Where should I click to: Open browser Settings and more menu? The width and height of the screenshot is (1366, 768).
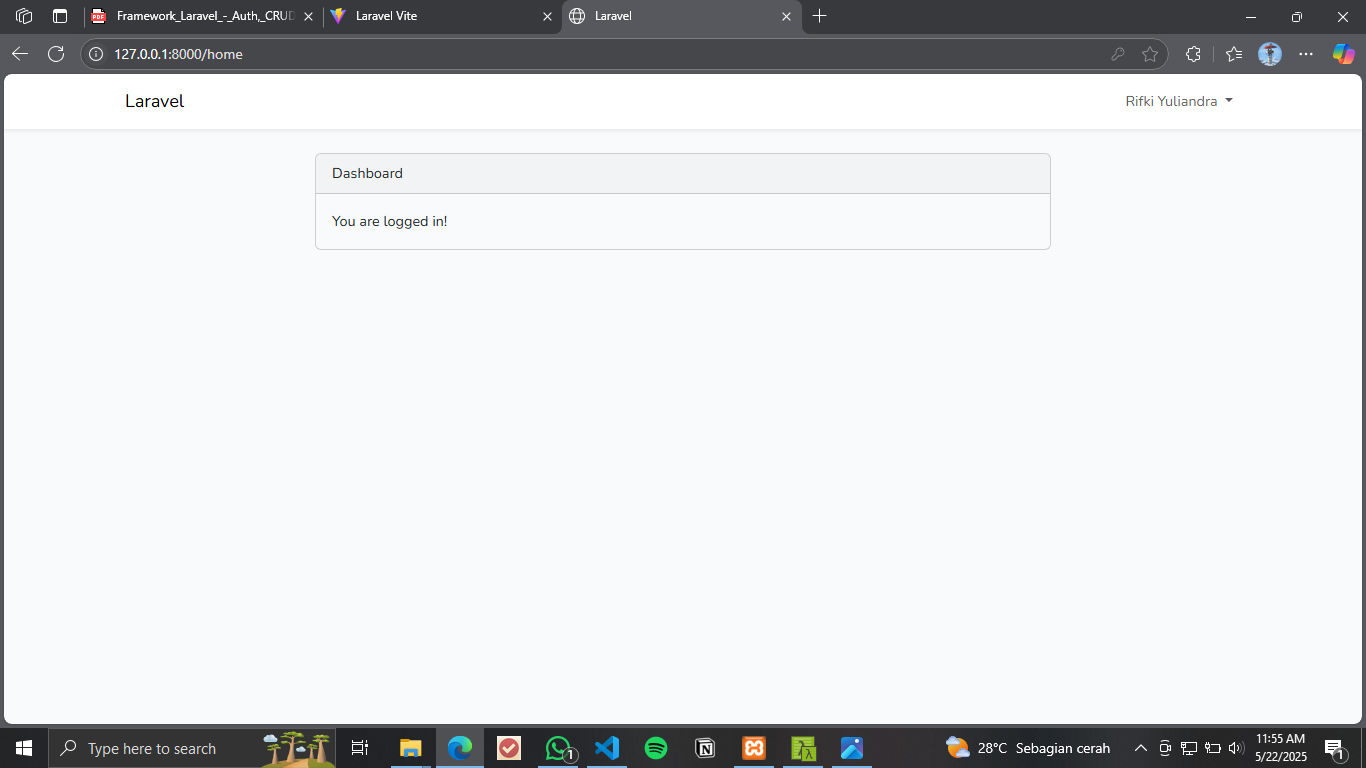point(1306,54)
